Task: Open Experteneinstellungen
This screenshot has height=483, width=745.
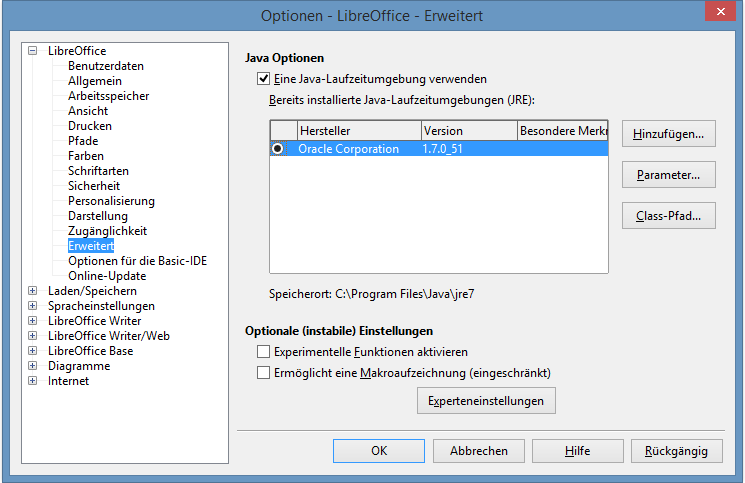Action: click(486, 401)
